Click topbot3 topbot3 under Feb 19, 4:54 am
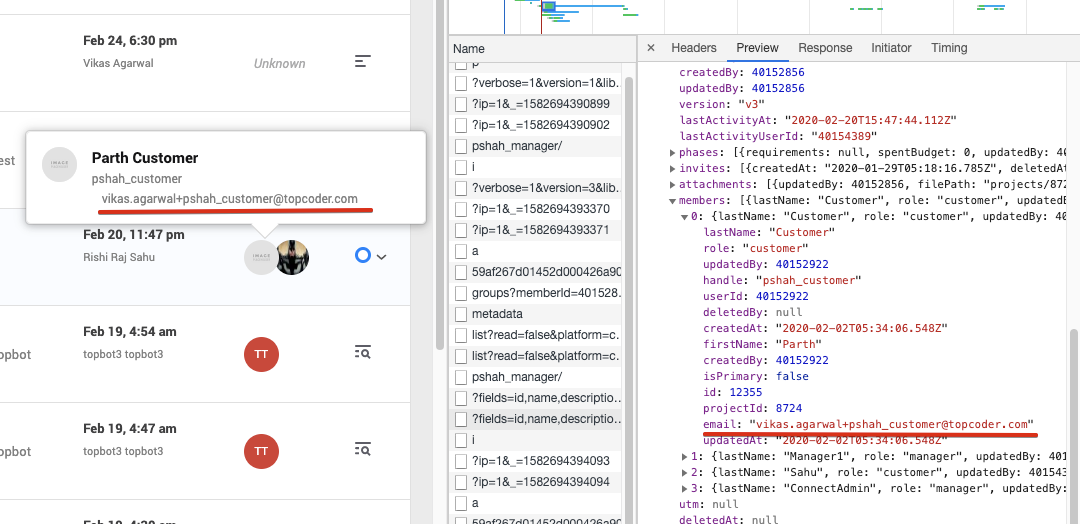Screen dimensions: 1080x524 (123, 355)
